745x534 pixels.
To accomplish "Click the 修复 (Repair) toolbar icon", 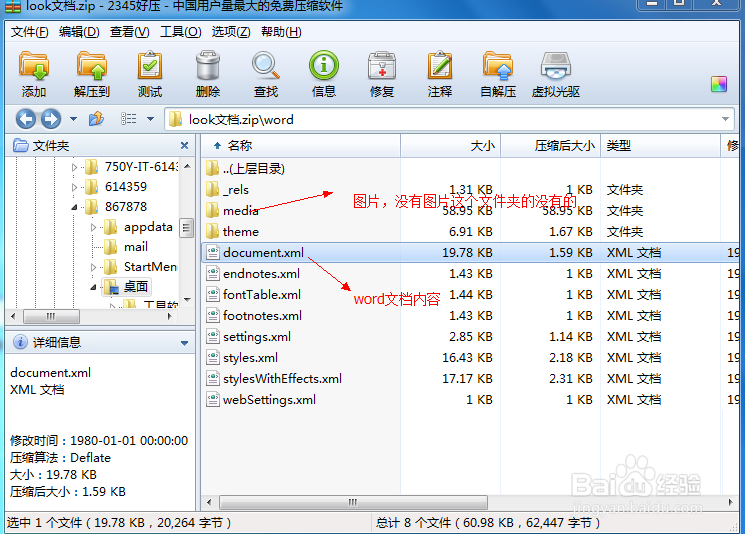I will tap(382, 67).
